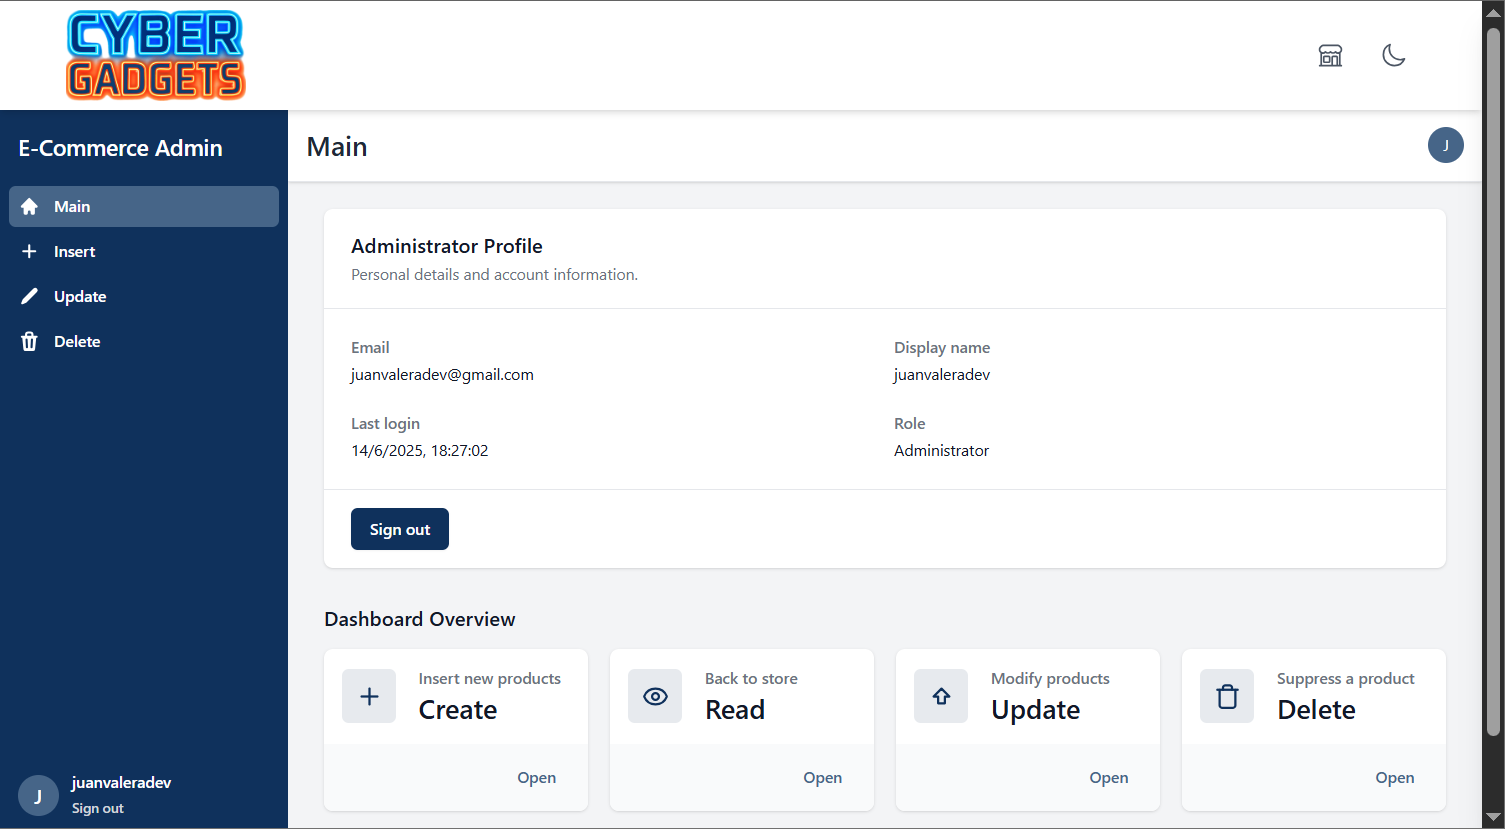Click the trash icon on Delete card

click(1227, 696)
